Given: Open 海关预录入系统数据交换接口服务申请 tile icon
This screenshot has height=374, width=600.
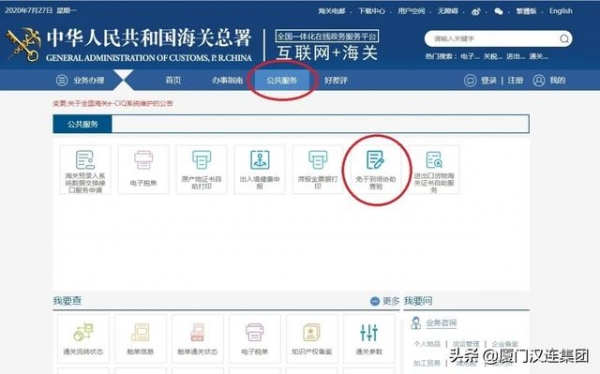Looking at the screenshot, I should tap(85, 160).
